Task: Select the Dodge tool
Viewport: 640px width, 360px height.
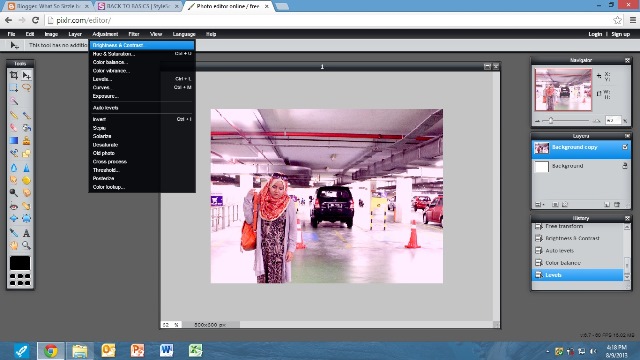Action: click(x=13, y=193)
